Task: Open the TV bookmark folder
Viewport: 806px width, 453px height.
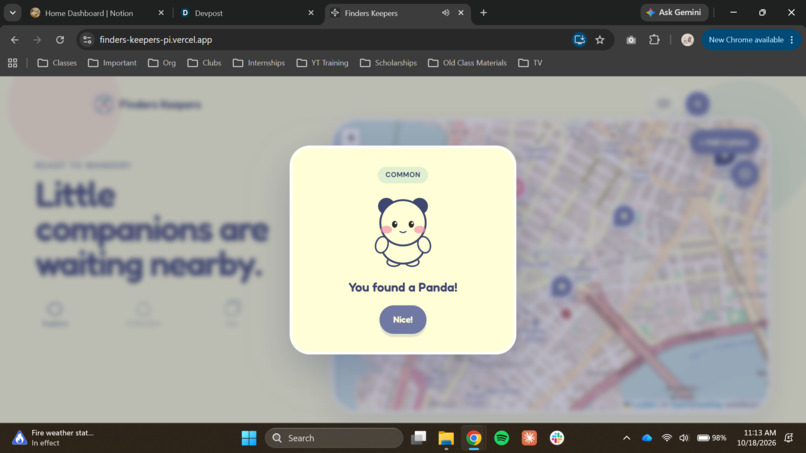Action: [x=530, y=63]
